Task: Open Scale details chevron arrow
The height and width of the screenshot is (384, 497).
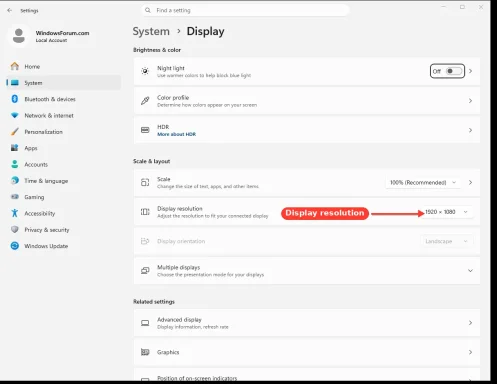Action: [470, 182]
